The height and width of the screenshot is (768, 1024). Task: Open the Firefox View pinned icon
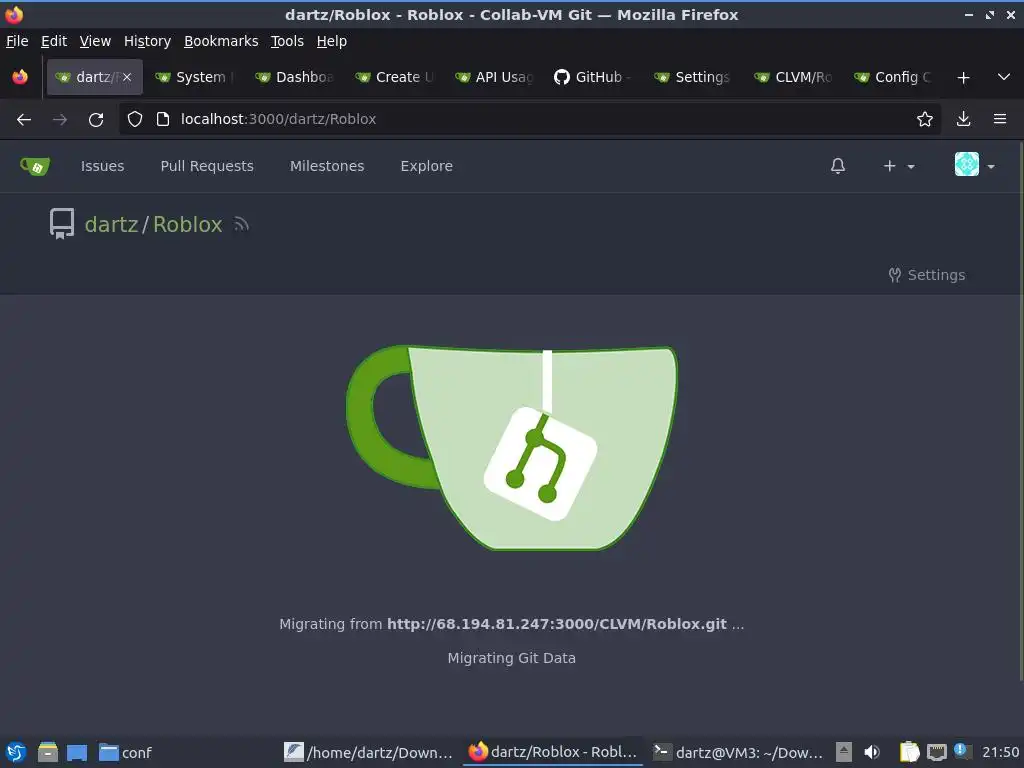(20, 77)
